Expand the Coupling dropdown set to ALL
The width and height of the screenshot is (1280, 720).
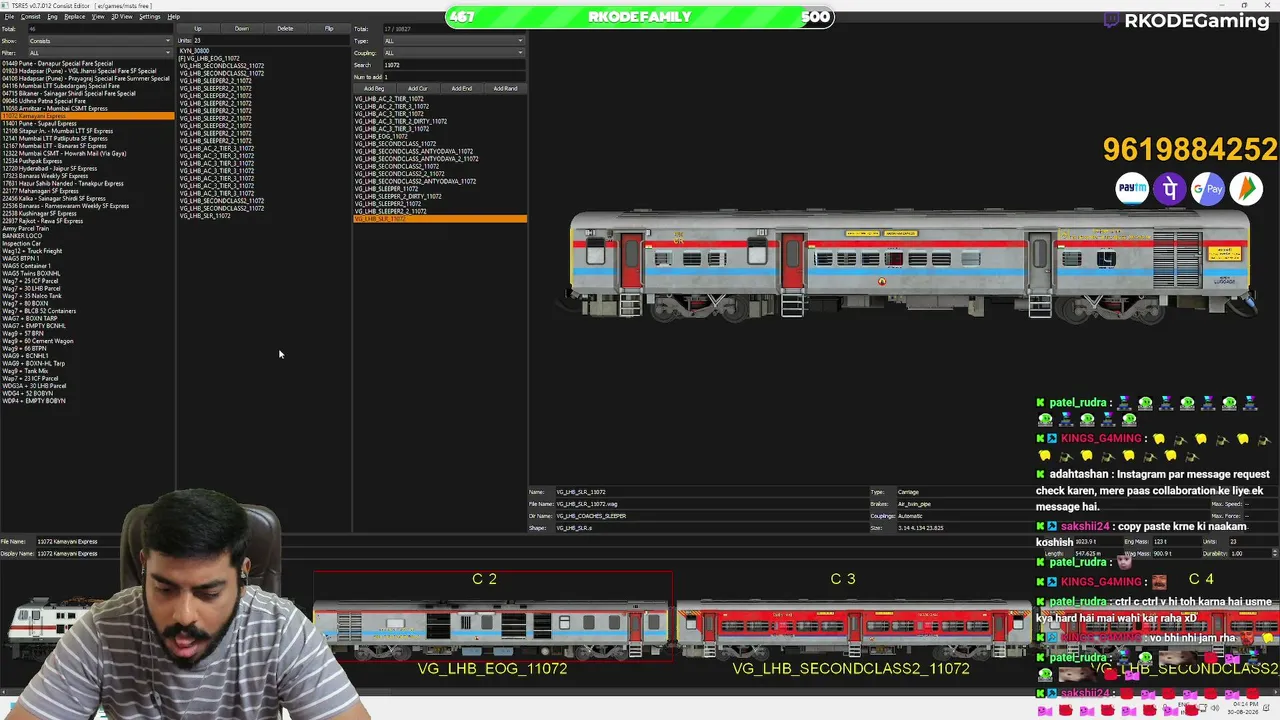[x=453, y=53]
